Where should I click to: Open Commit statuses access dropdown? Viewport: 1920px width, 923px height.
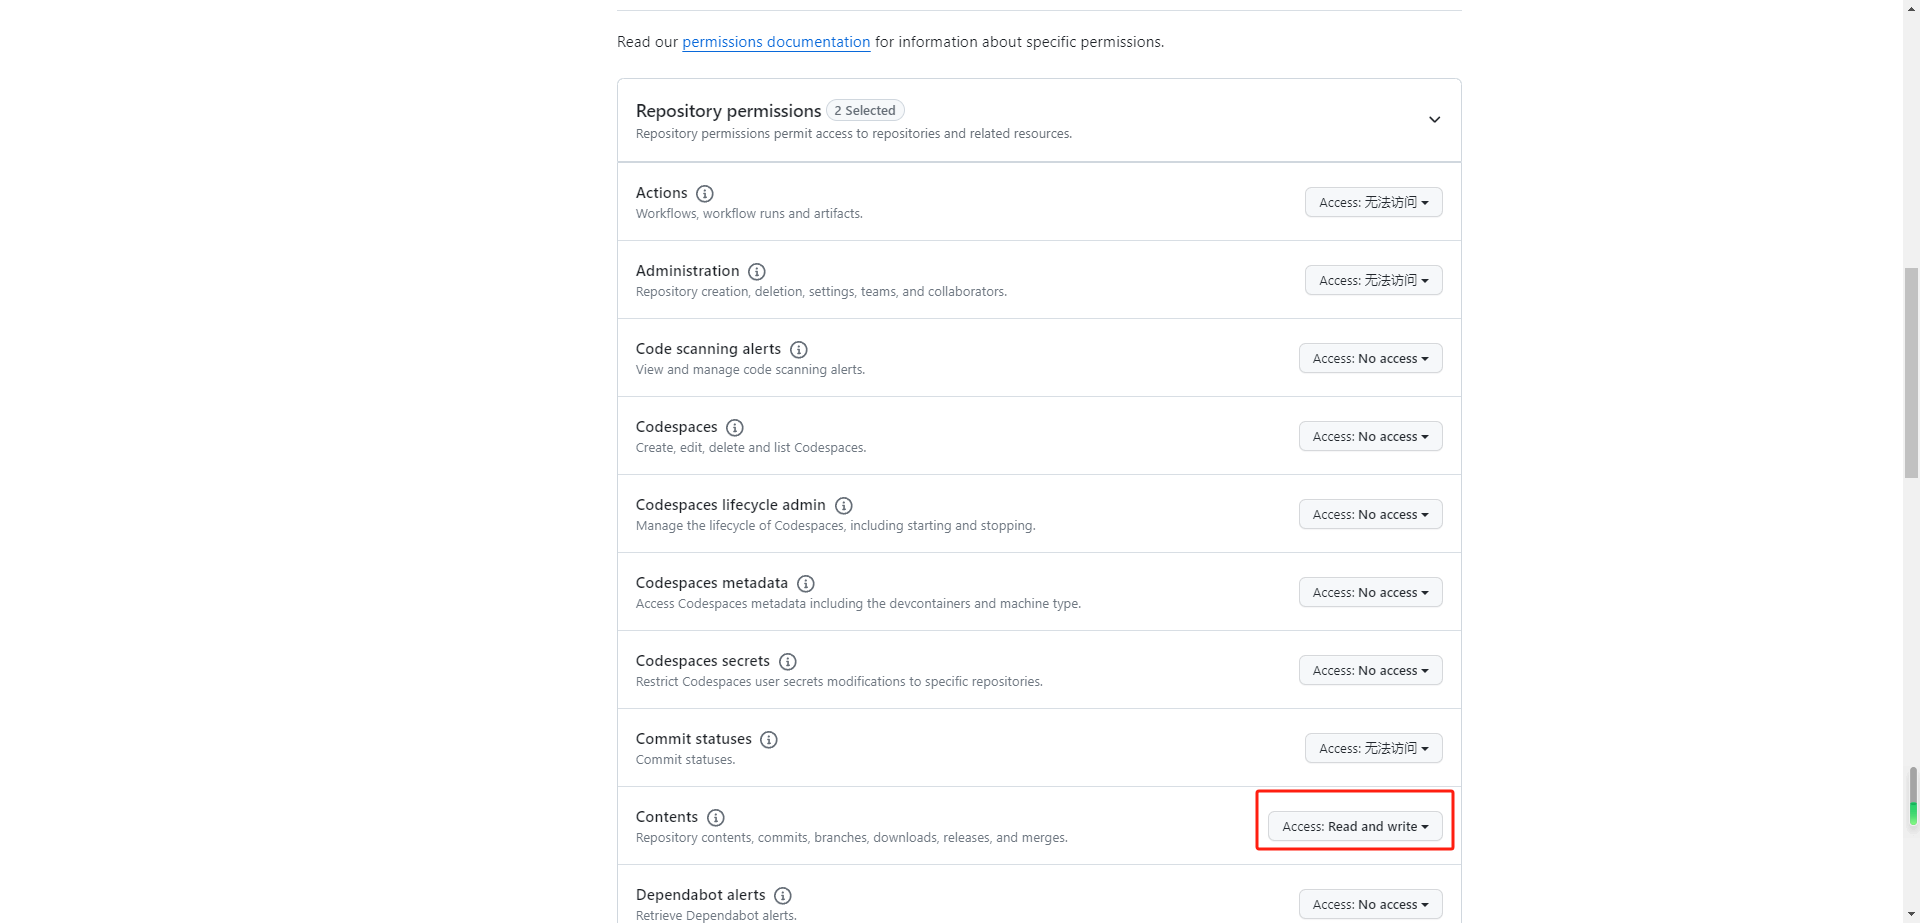pos(1373,748)
